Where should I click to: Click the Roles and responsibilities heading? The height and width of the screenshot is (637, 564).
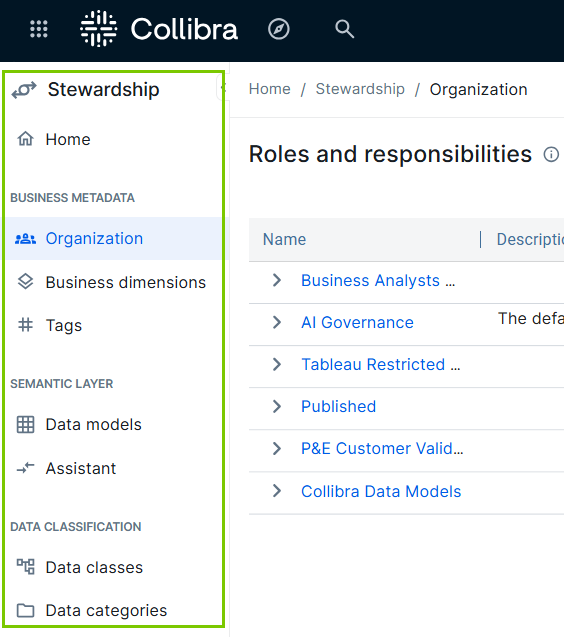(390, 154)
